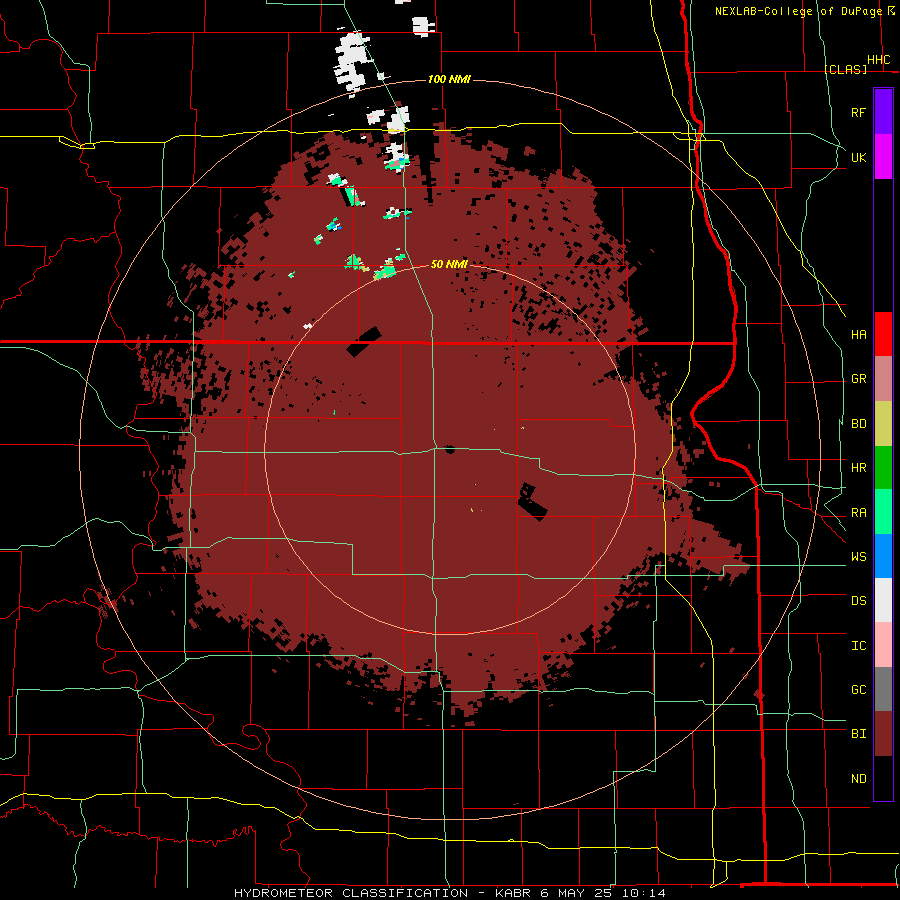Image resolution: width=900 pixels, height=900 pixels.
Task: Select the IC light pink legend swatch
Action: click(883, 645)
